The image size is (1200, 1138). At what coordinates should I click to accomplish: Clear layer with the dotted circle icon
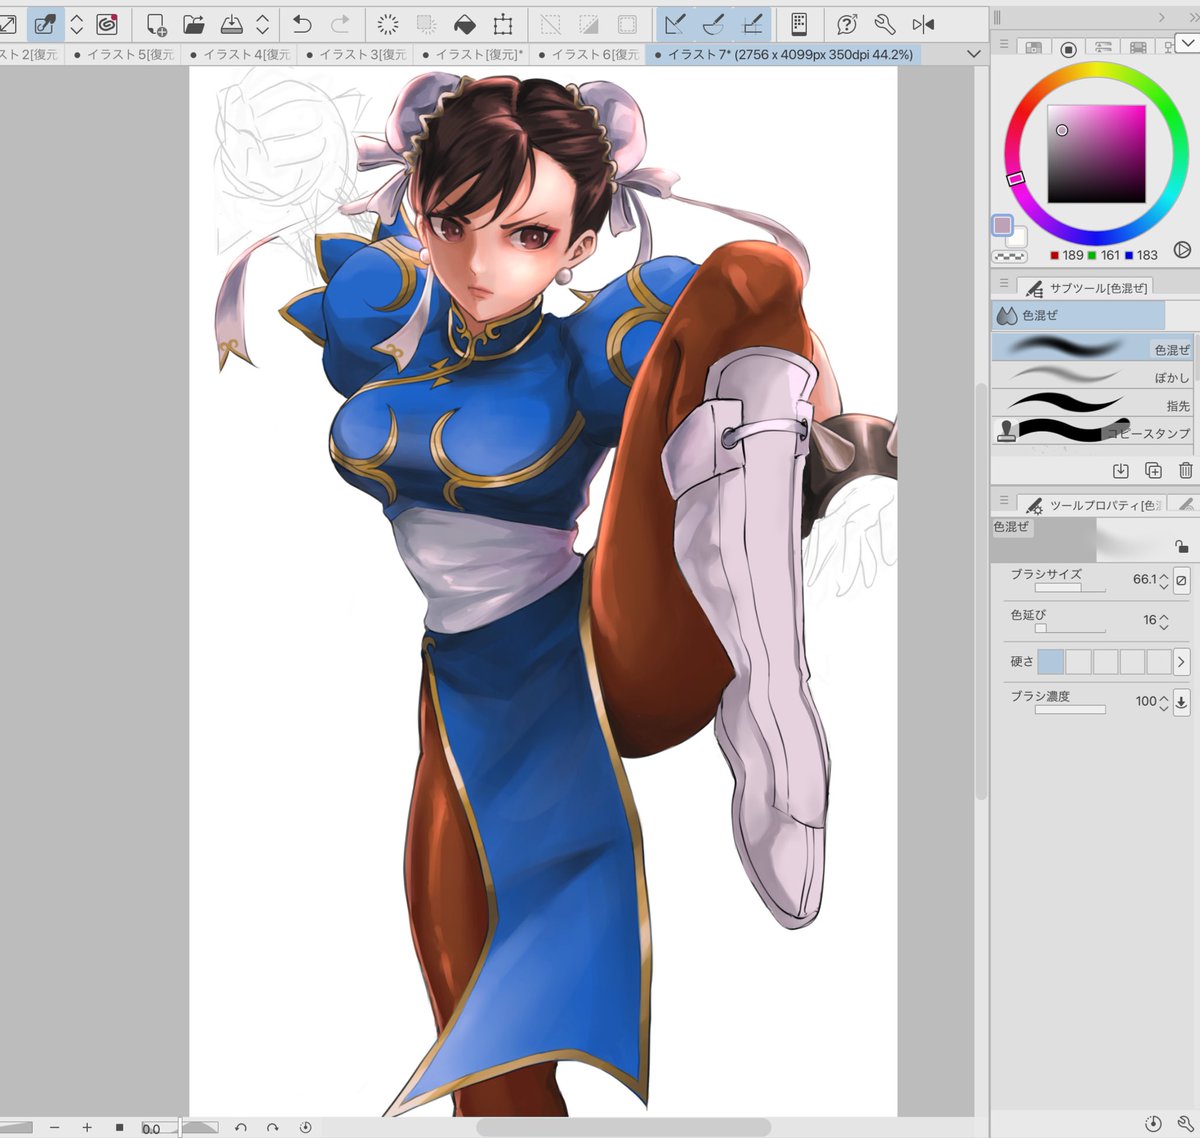[388, 24]
